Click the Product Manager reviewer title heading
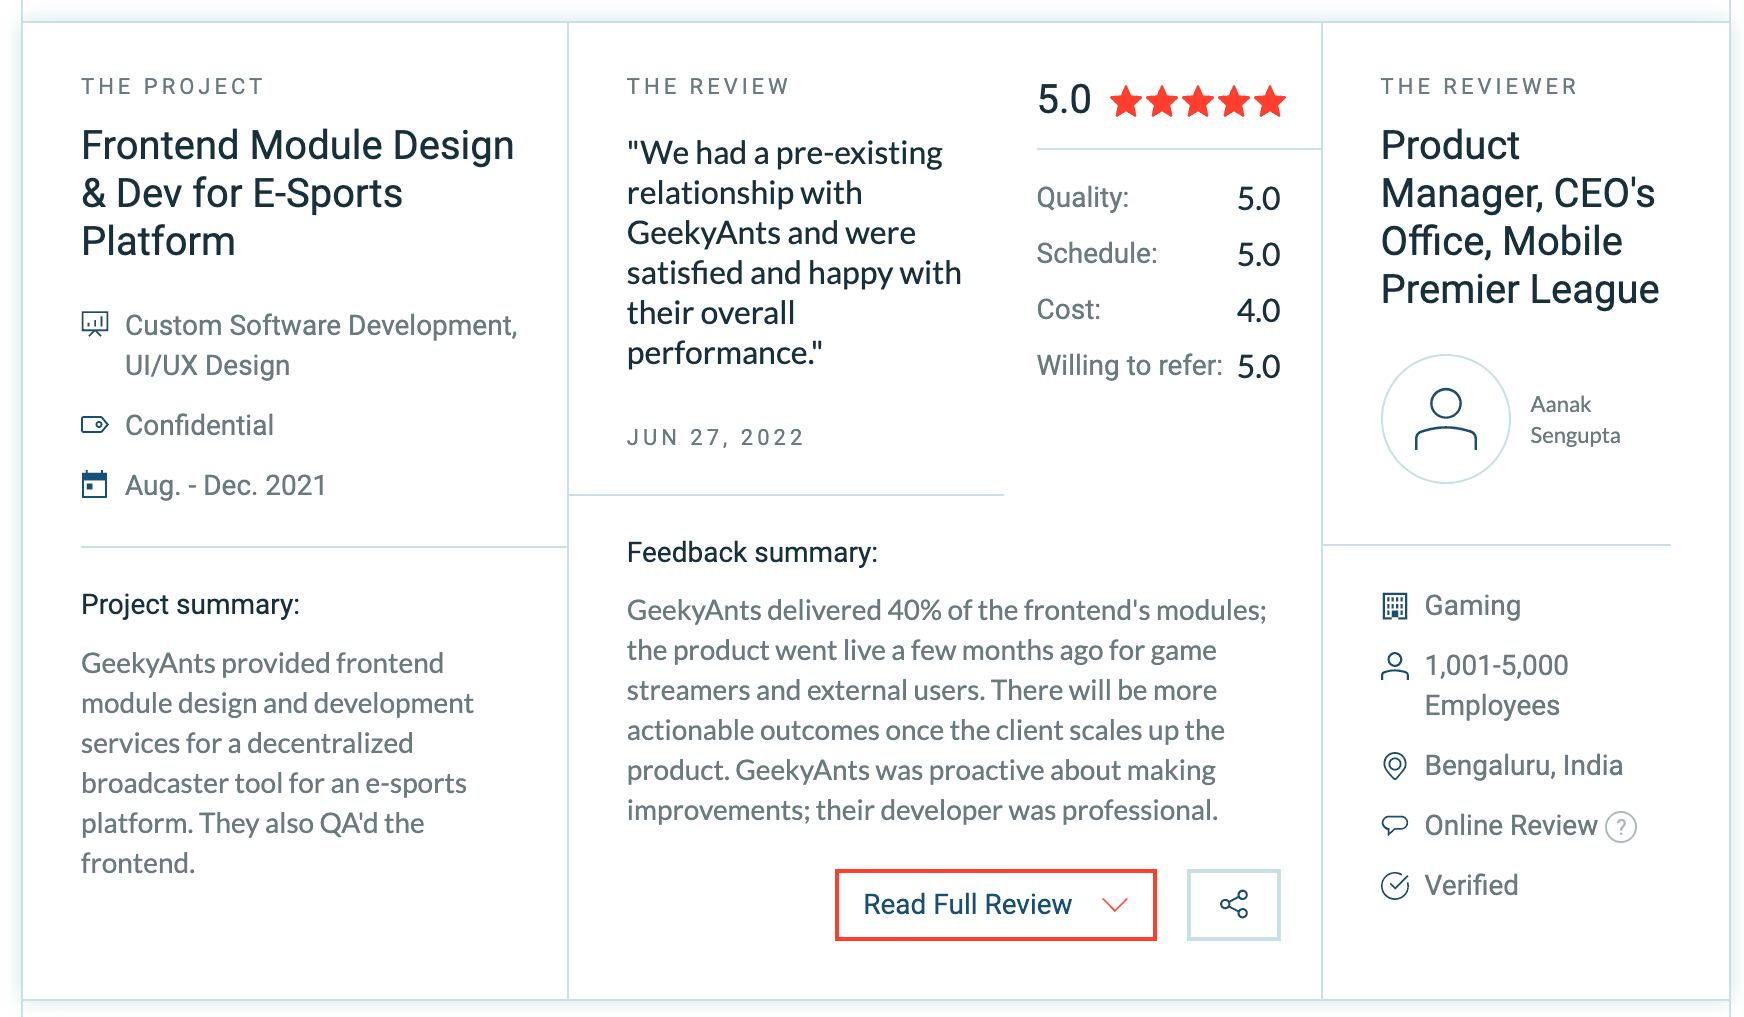This screenshot has height=1017, width=1744. pos(1519,217)
